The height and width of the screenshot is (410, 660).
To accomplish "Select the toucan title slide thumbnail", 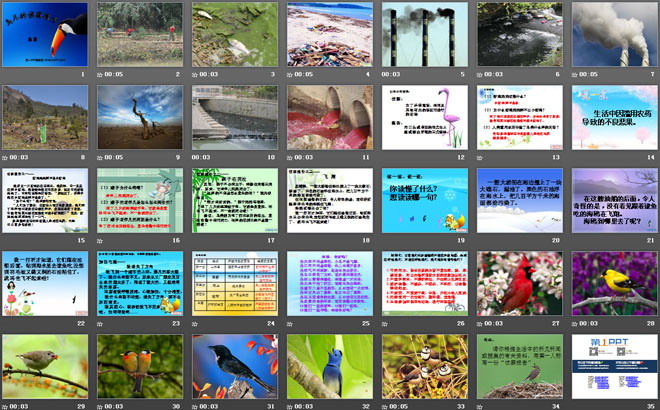I will click(43, 34).
